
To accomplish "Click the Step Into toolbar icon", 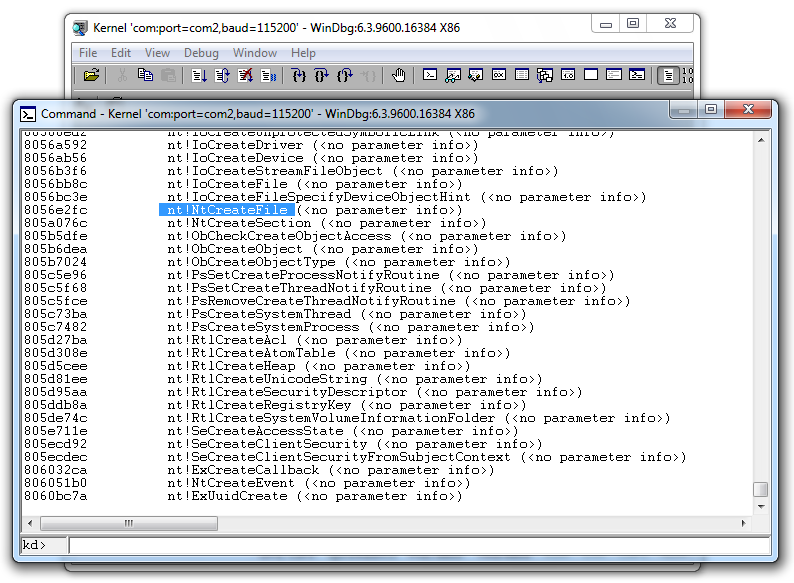I will pos(299,76).
